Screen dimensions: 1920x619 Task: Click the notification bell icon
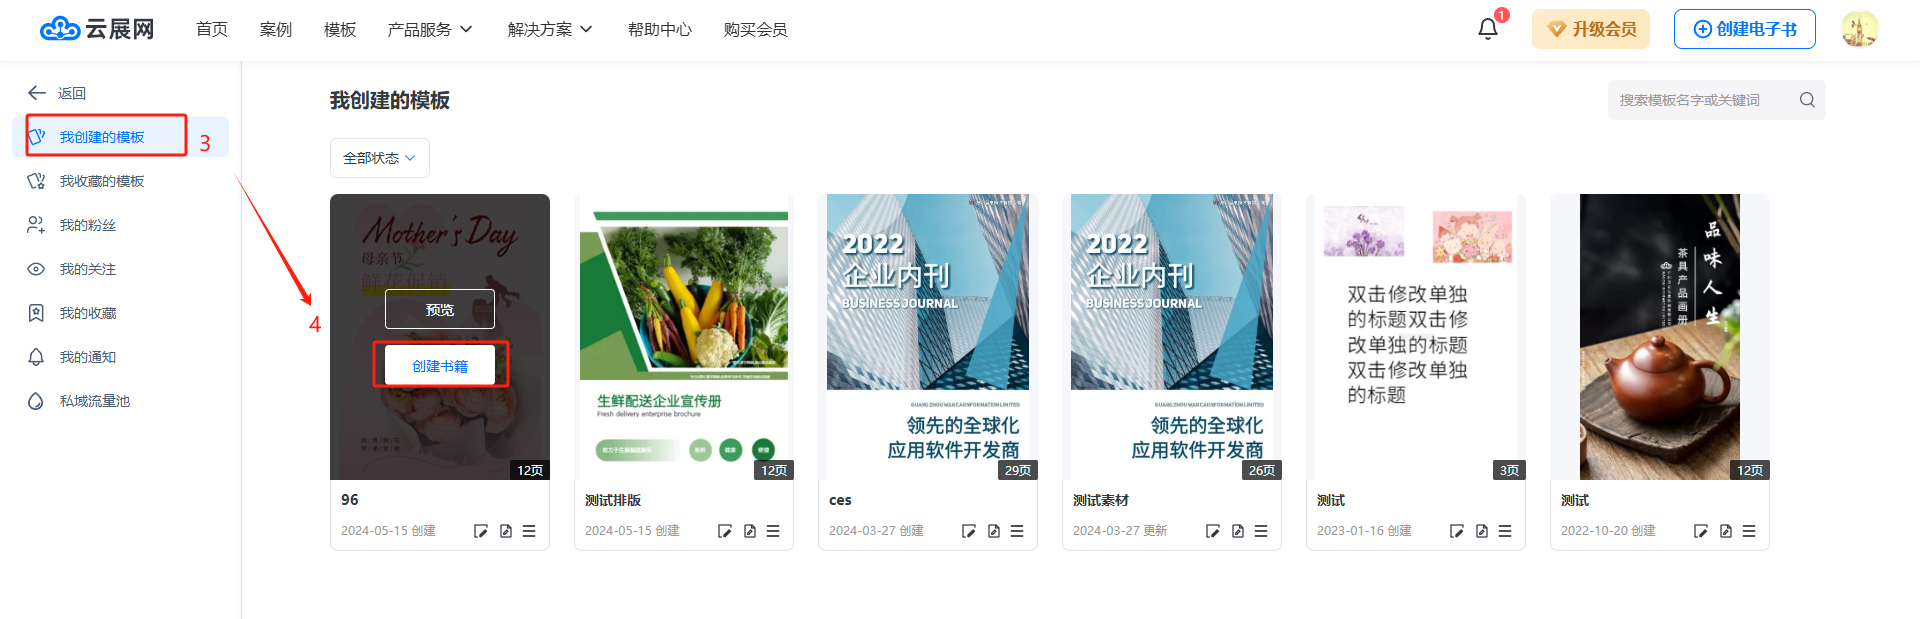(x=1487, y=29)
